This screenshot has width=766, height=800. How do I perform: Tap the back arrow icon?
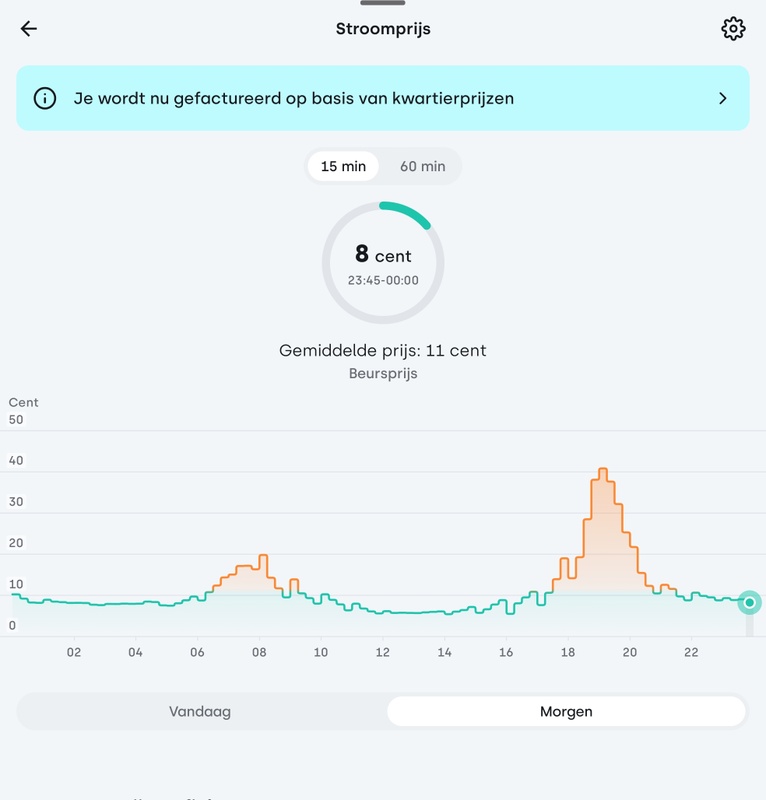[29, 28]
